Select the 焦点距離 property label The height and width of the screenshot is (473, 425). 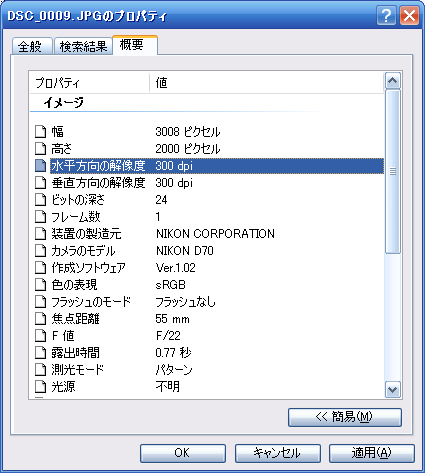pyautogui.click(x=75, y=319)
